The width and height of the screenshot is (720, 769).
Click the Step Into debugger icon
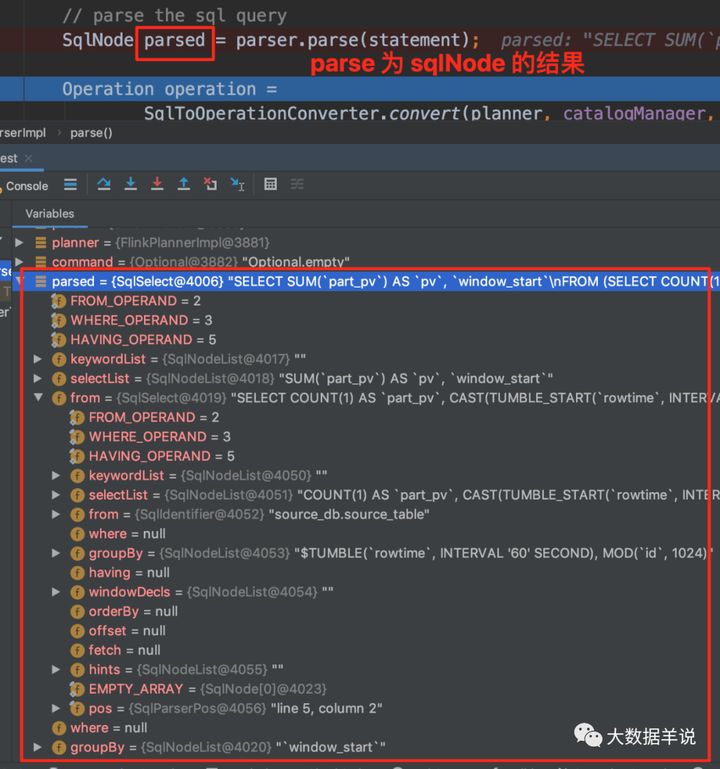[x=130, y=184]
